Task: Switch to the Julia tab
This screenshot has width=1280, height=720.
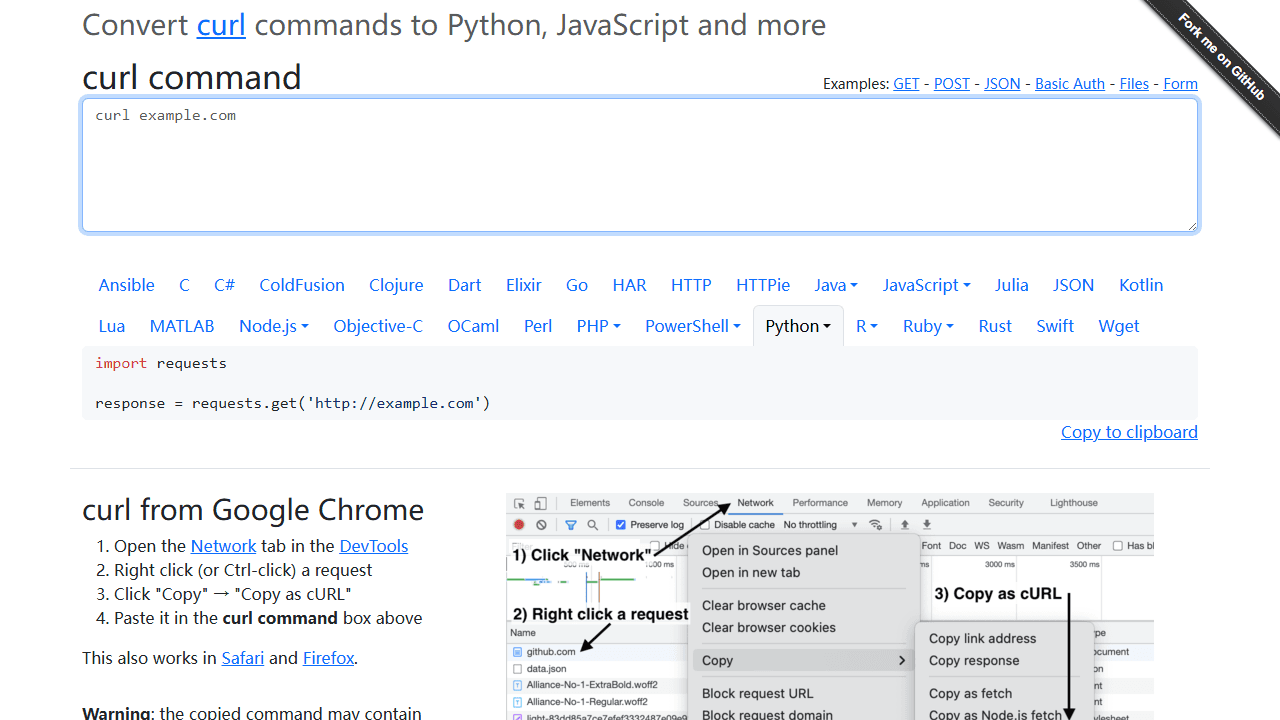Action: point(1012,285)
